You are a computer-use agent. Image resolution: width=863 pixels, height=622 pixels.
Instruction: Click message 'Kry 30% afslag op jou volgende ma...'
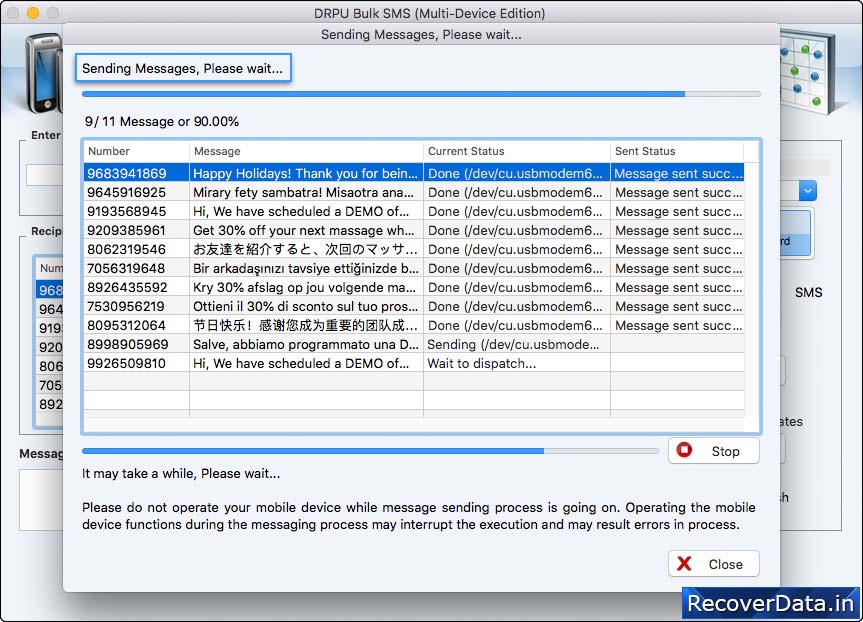304,287
